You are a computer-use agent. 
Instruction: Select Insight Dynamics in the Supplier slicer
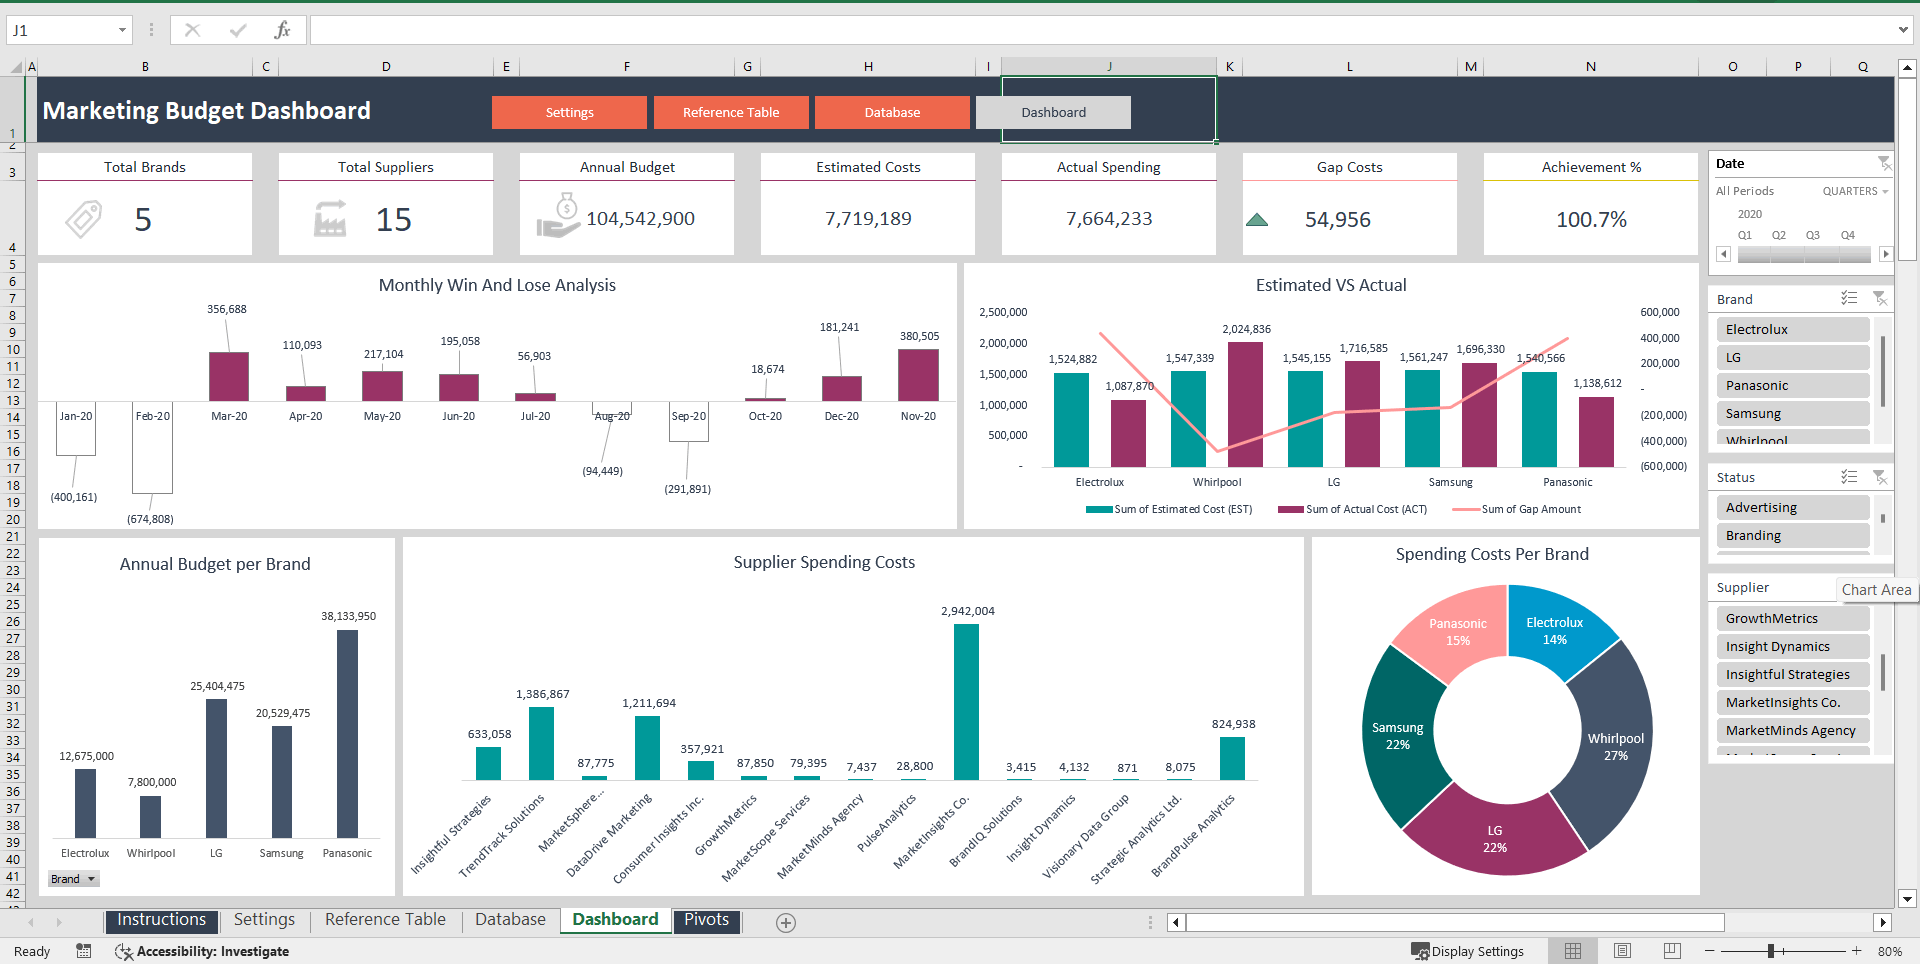coord(1793,646)
